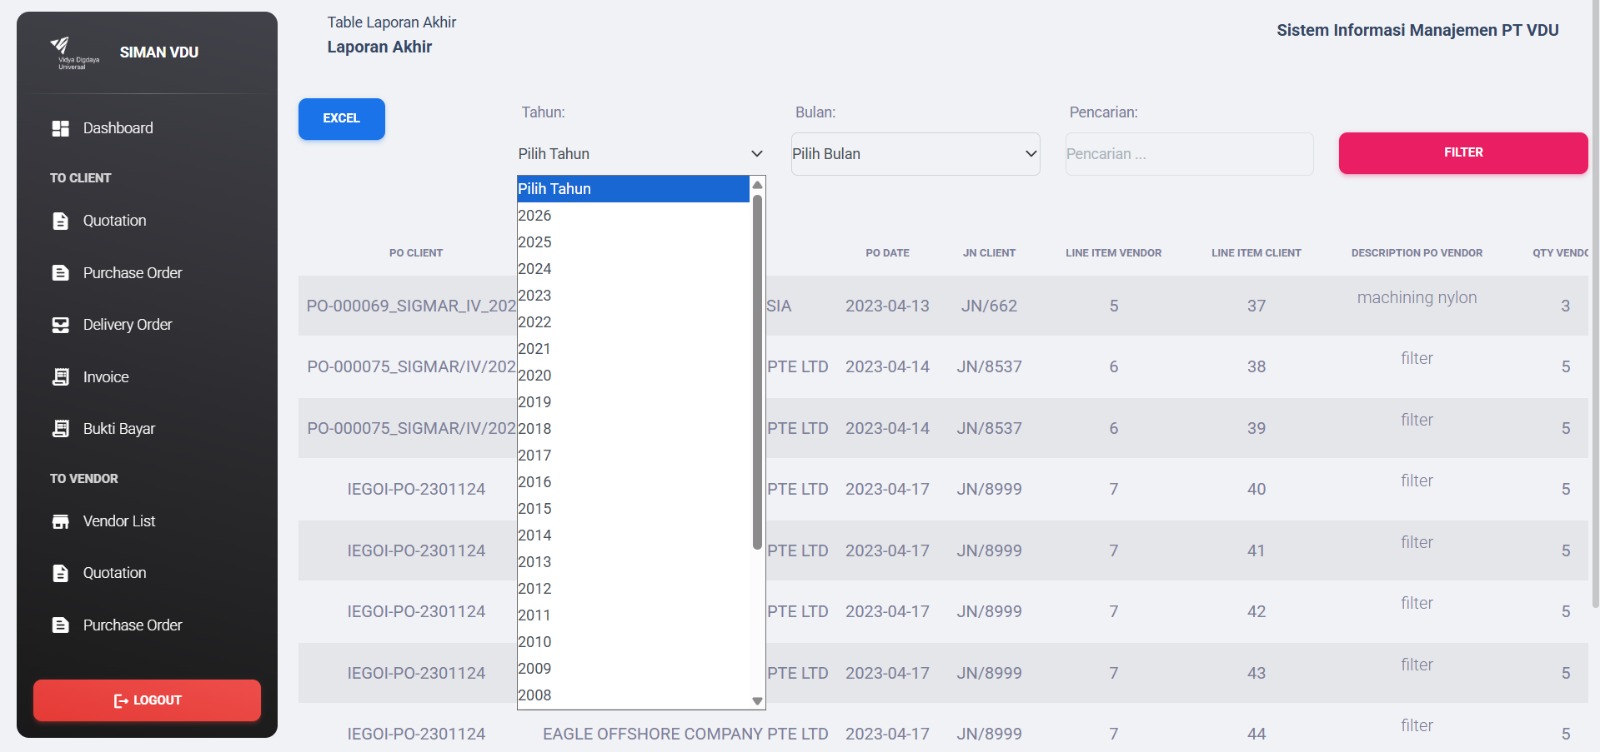Click the Bukti Bayar receipt icon
Screen dimensions: 1600x752
tap(60, 429)
